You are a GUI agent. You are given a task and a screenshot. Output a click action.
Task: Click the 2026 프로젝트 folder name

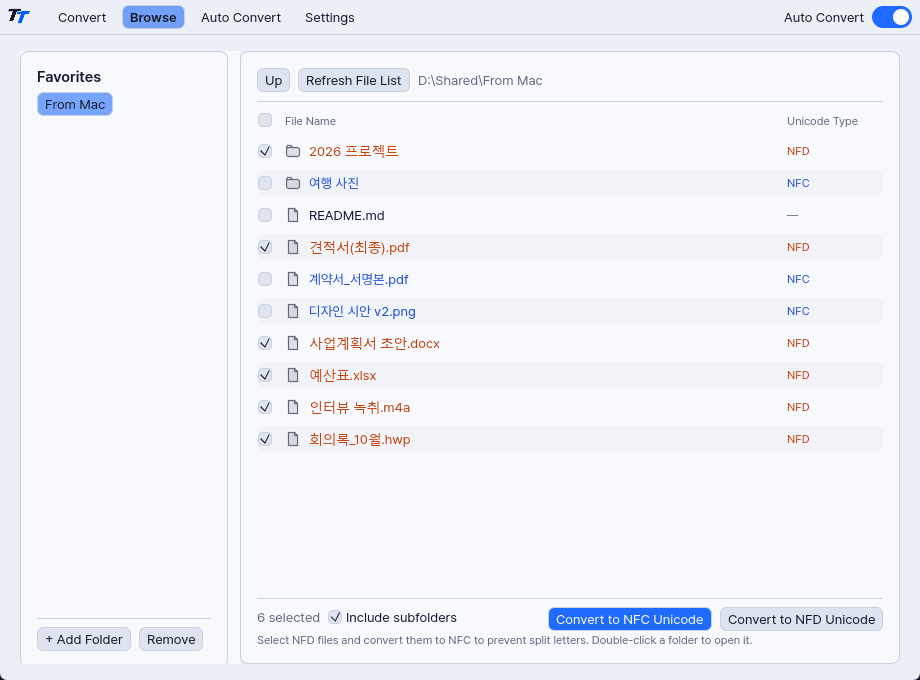point(354,151)
